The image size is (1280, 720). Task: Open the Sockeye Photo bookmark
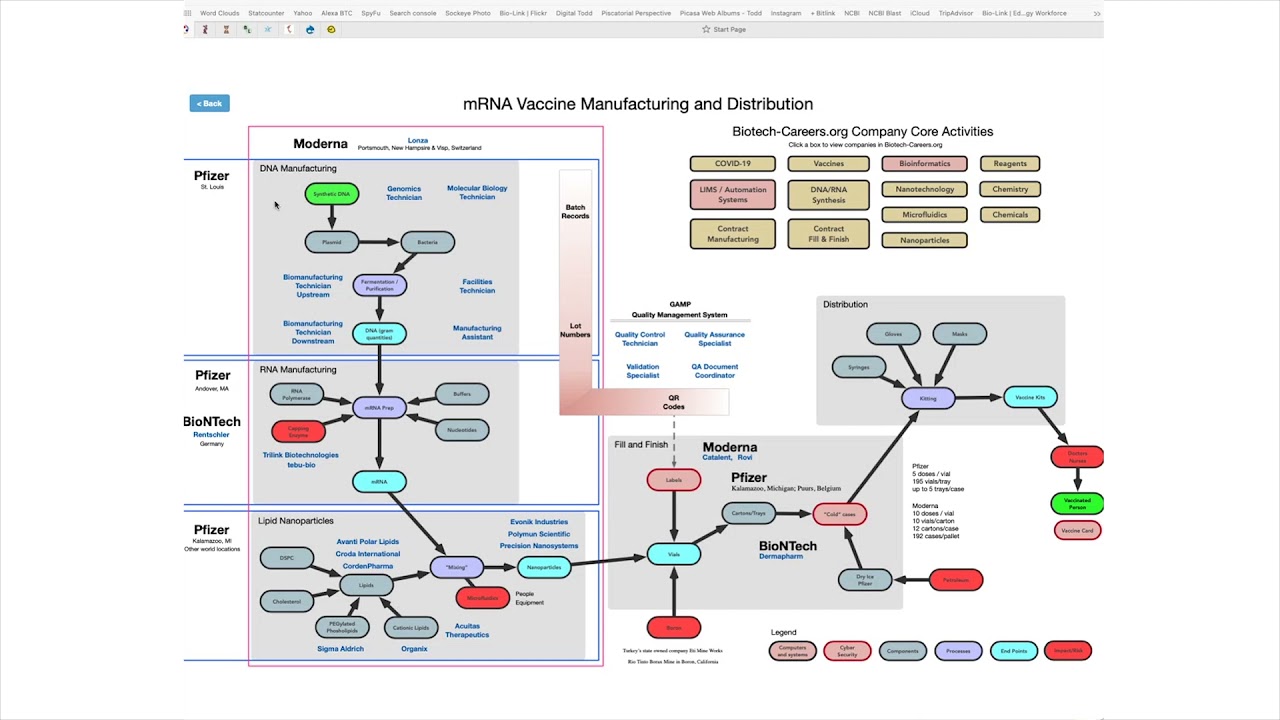point(468,13)
